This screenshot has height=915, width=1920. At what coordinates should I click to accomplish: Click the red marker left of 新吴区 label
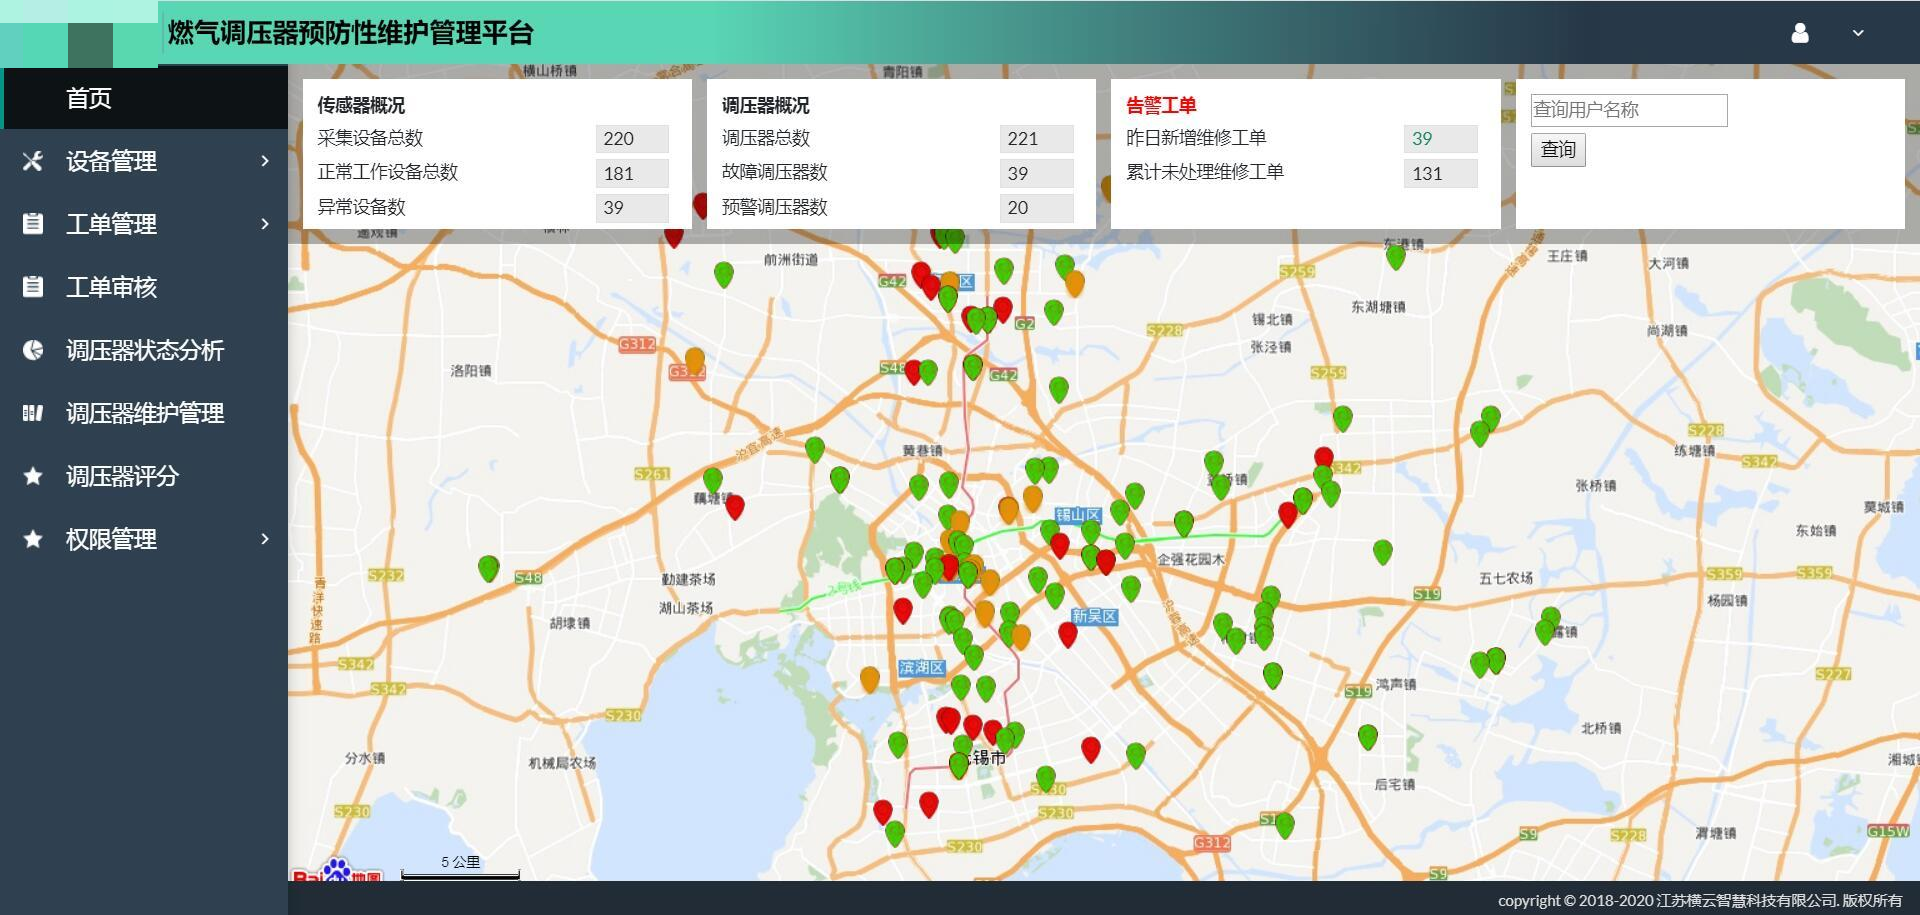tap(1068, 634)
